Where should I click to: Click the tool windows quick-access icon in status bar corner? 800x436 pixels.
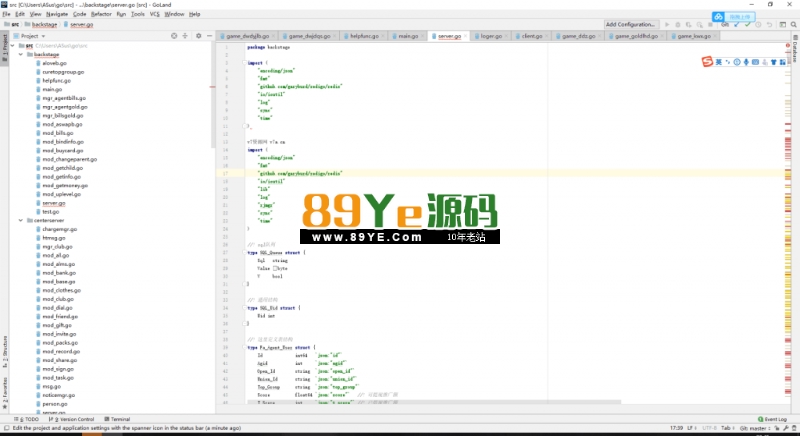pos(6,428)
